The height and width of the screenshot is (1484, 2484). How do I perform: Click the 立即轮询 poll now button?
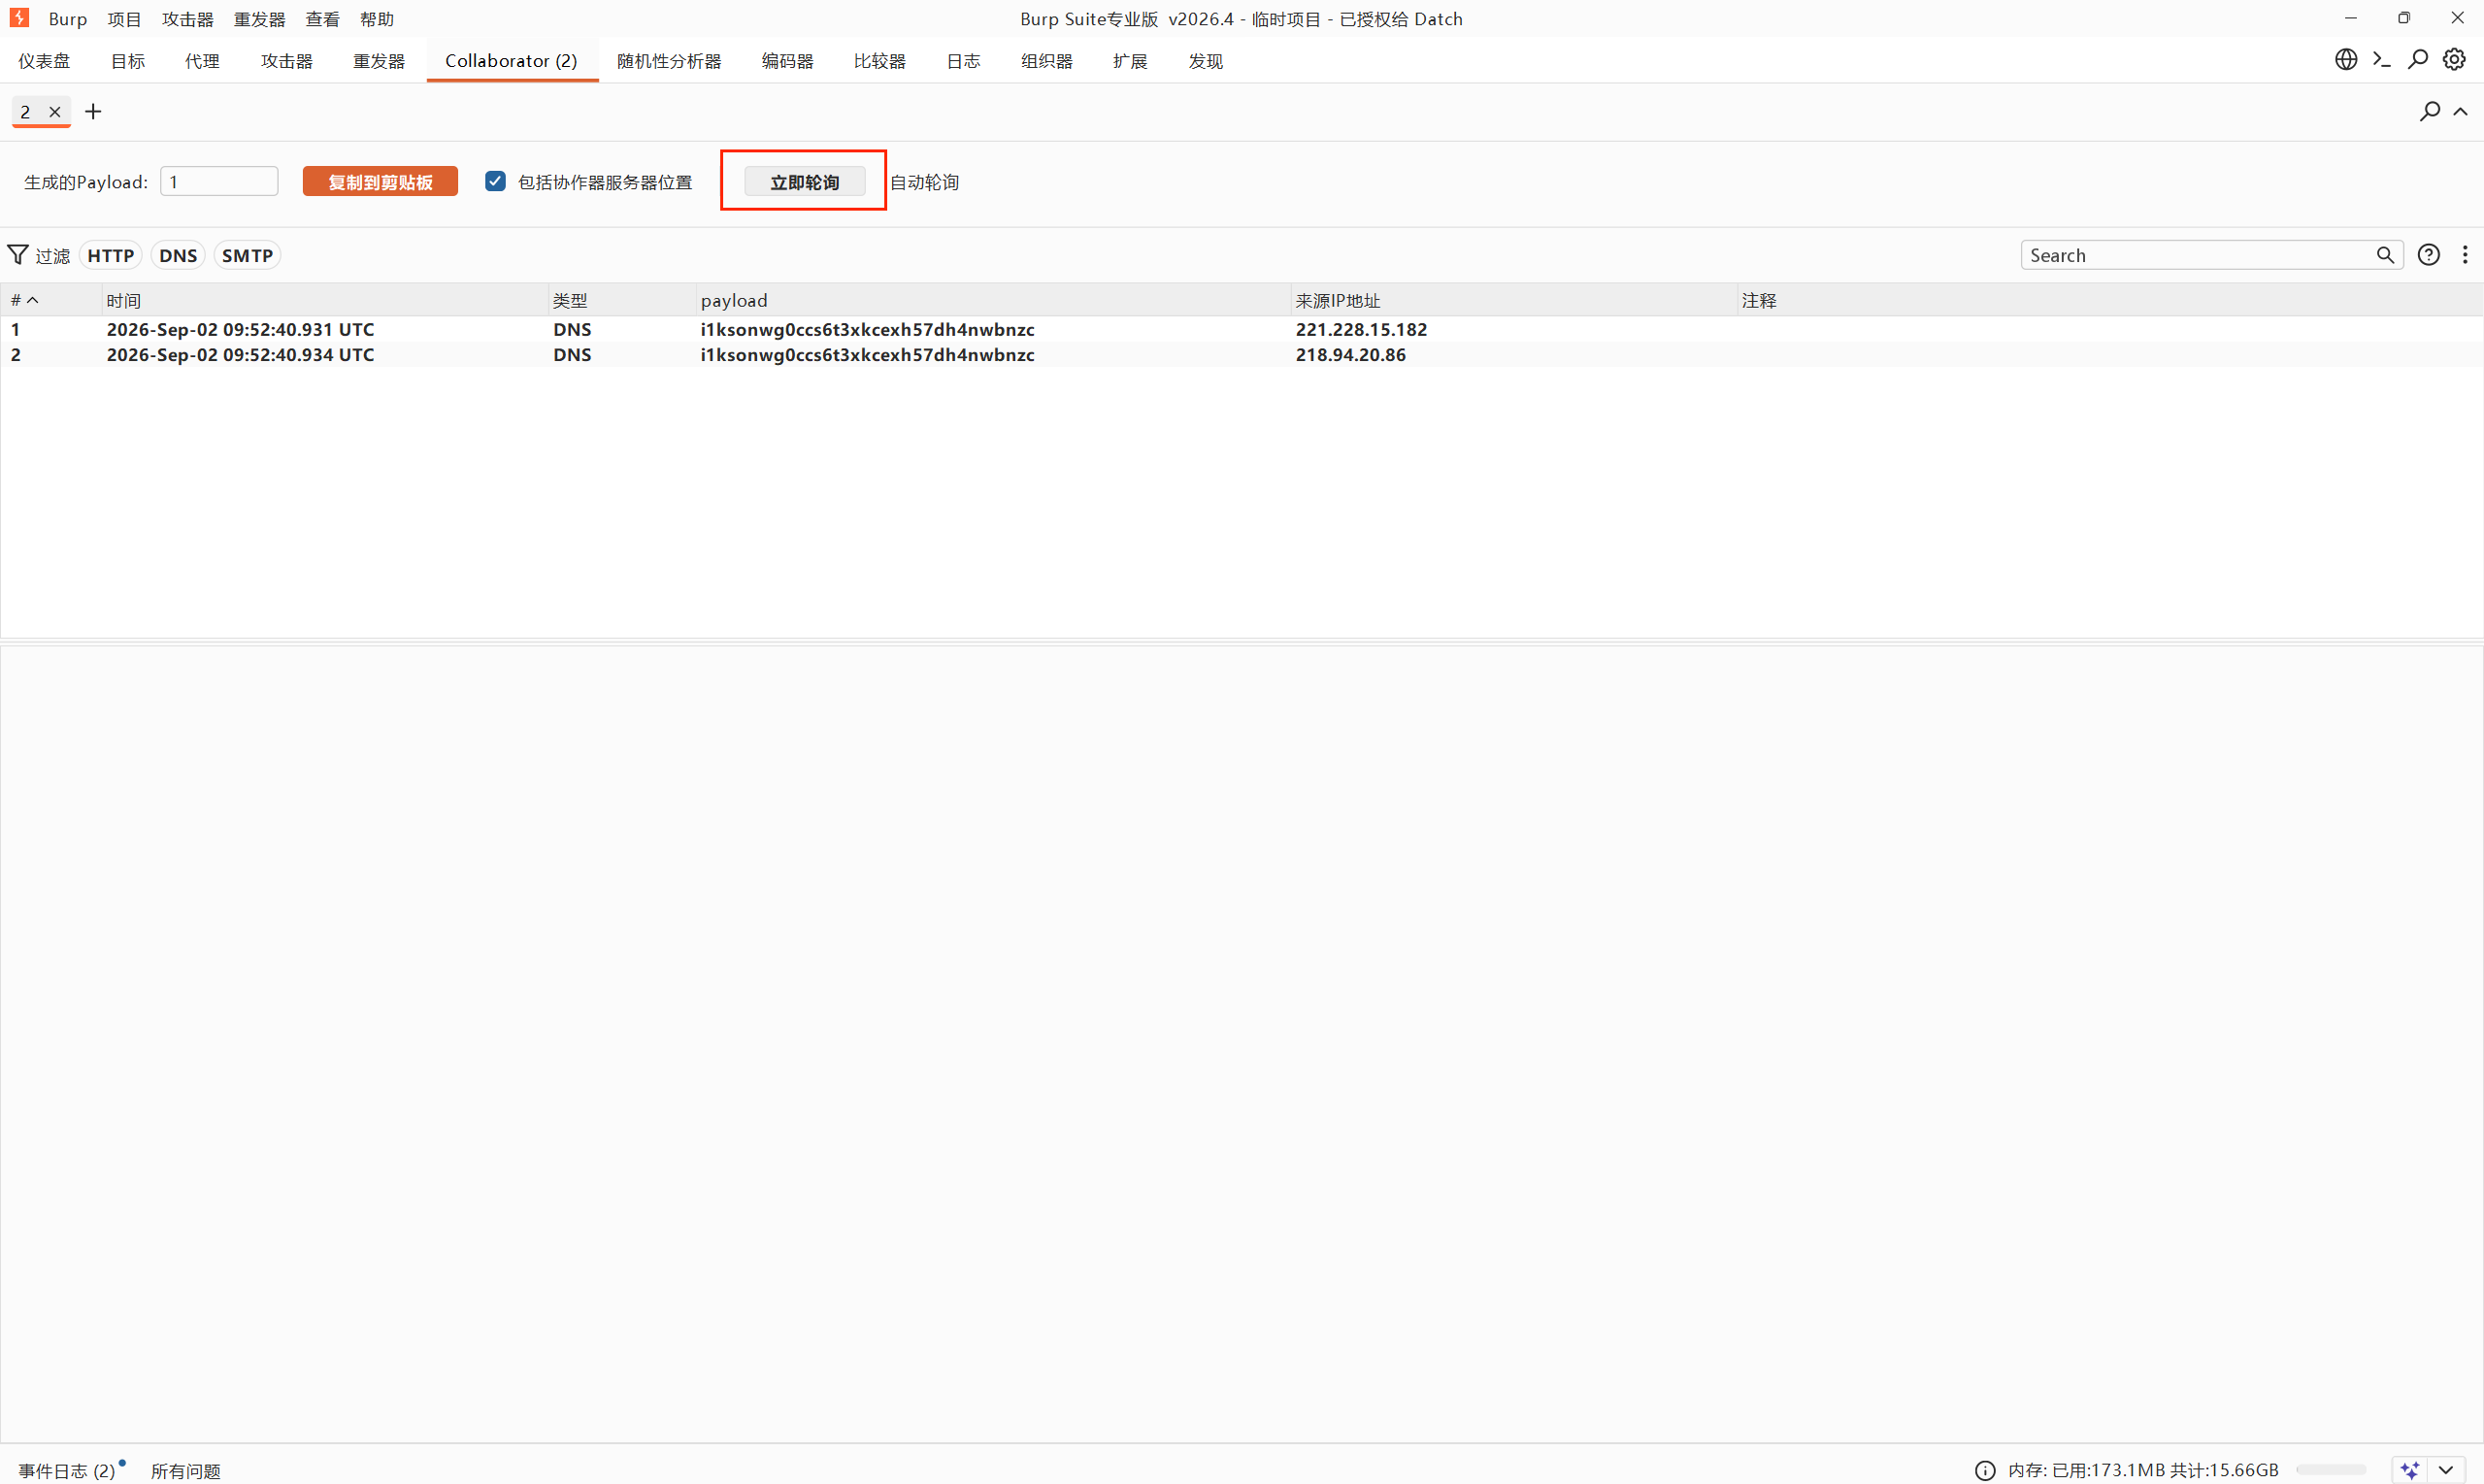[x=805, y=181]
